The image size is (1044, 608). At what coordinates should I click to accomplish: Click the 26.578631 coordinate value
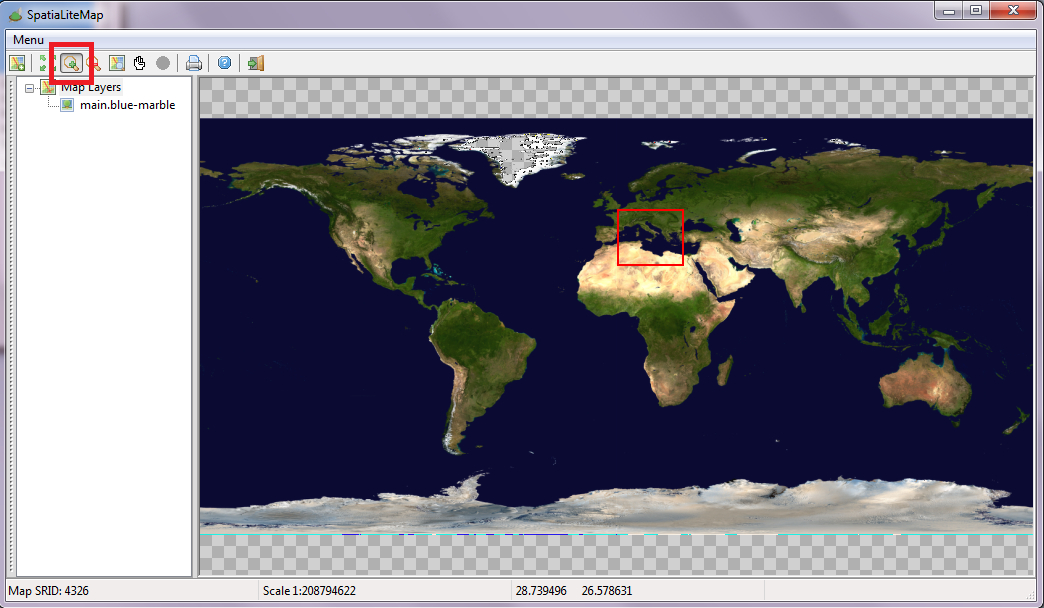pyautogui.click(x=607, y=591)
